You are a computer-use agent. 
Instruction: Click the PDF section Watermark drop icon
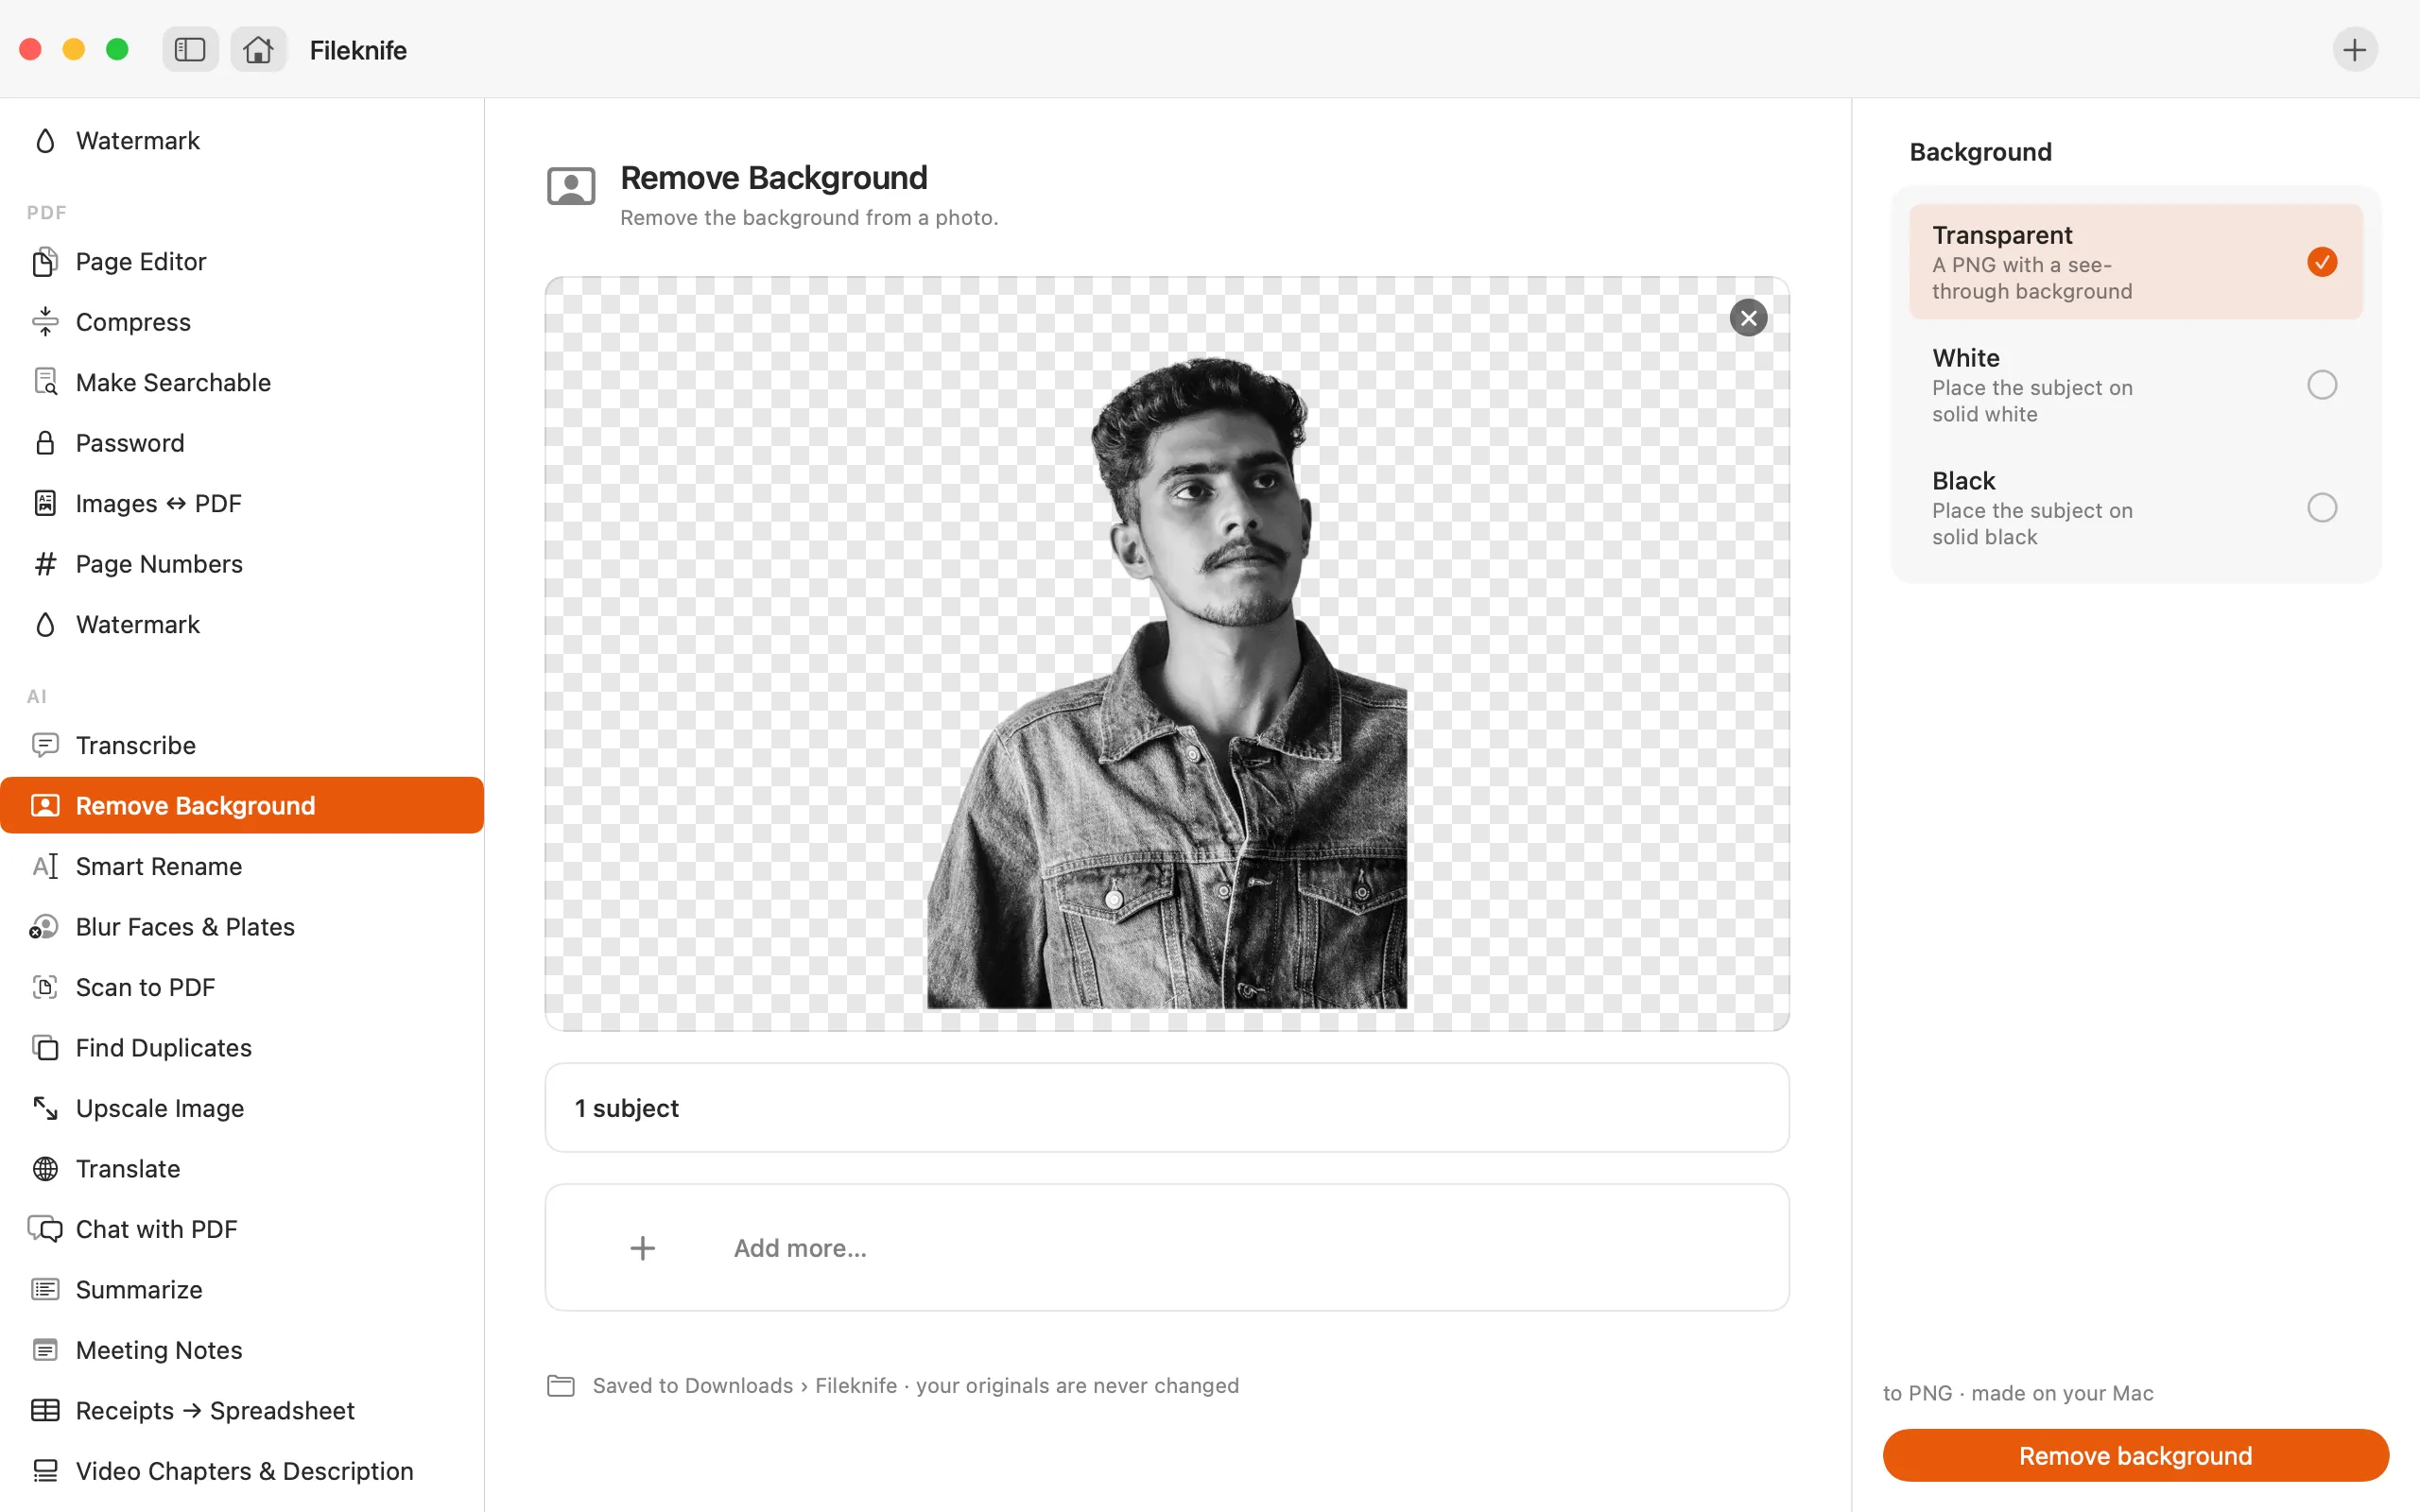[45, 624]
